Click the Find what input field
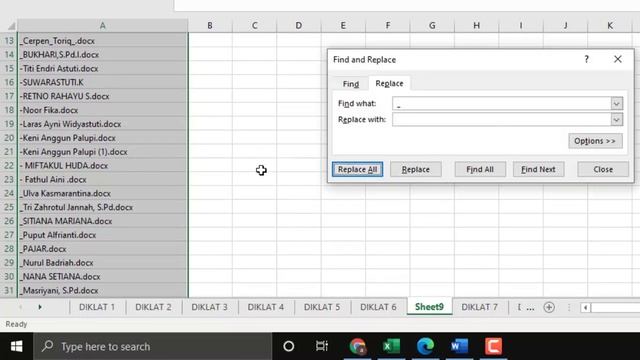Image resolution: width=640 pixels, height=360 pixels. (502, 104)
